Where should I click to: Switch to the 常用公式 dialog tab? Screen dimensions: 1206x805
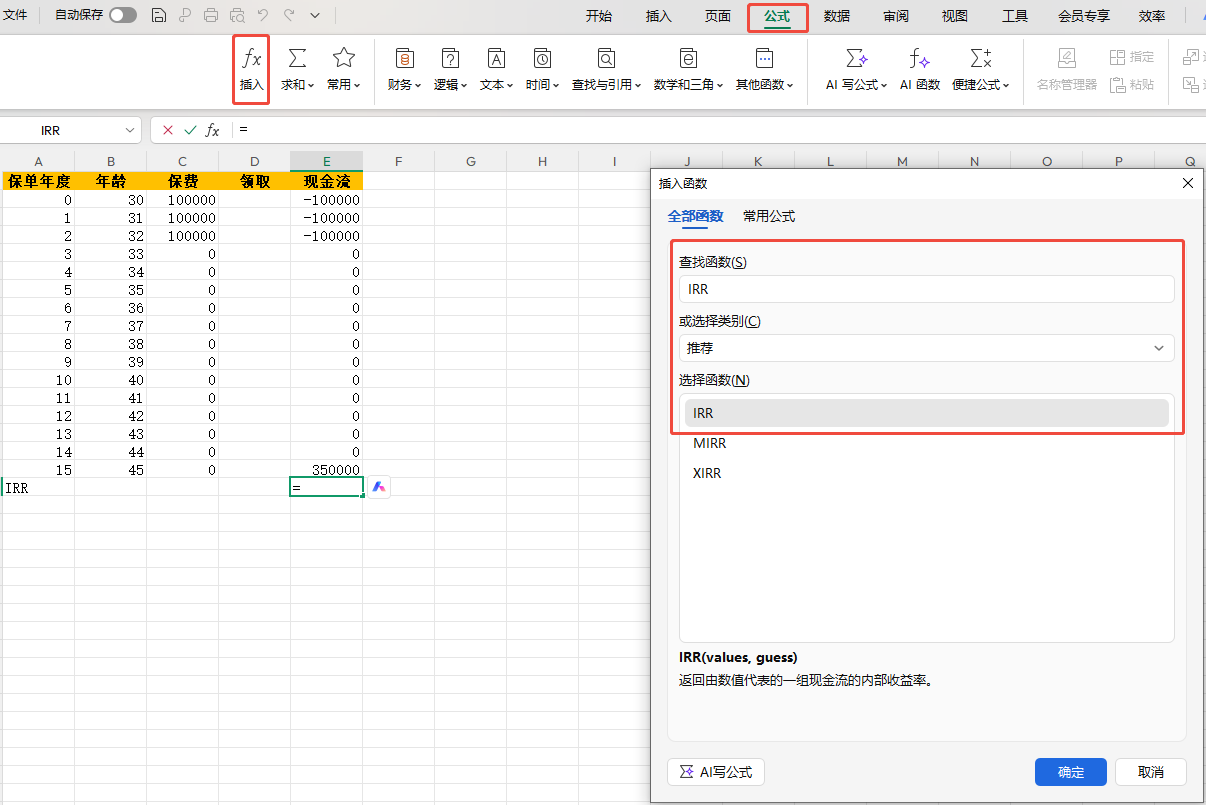(x=769, y=216)
